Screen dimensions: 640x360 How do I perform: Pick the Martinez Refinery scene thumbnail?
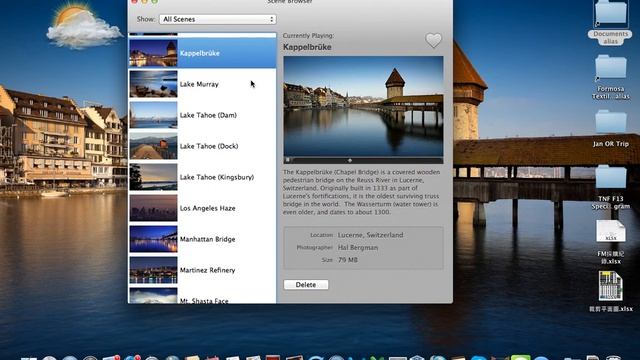(153, 270)
